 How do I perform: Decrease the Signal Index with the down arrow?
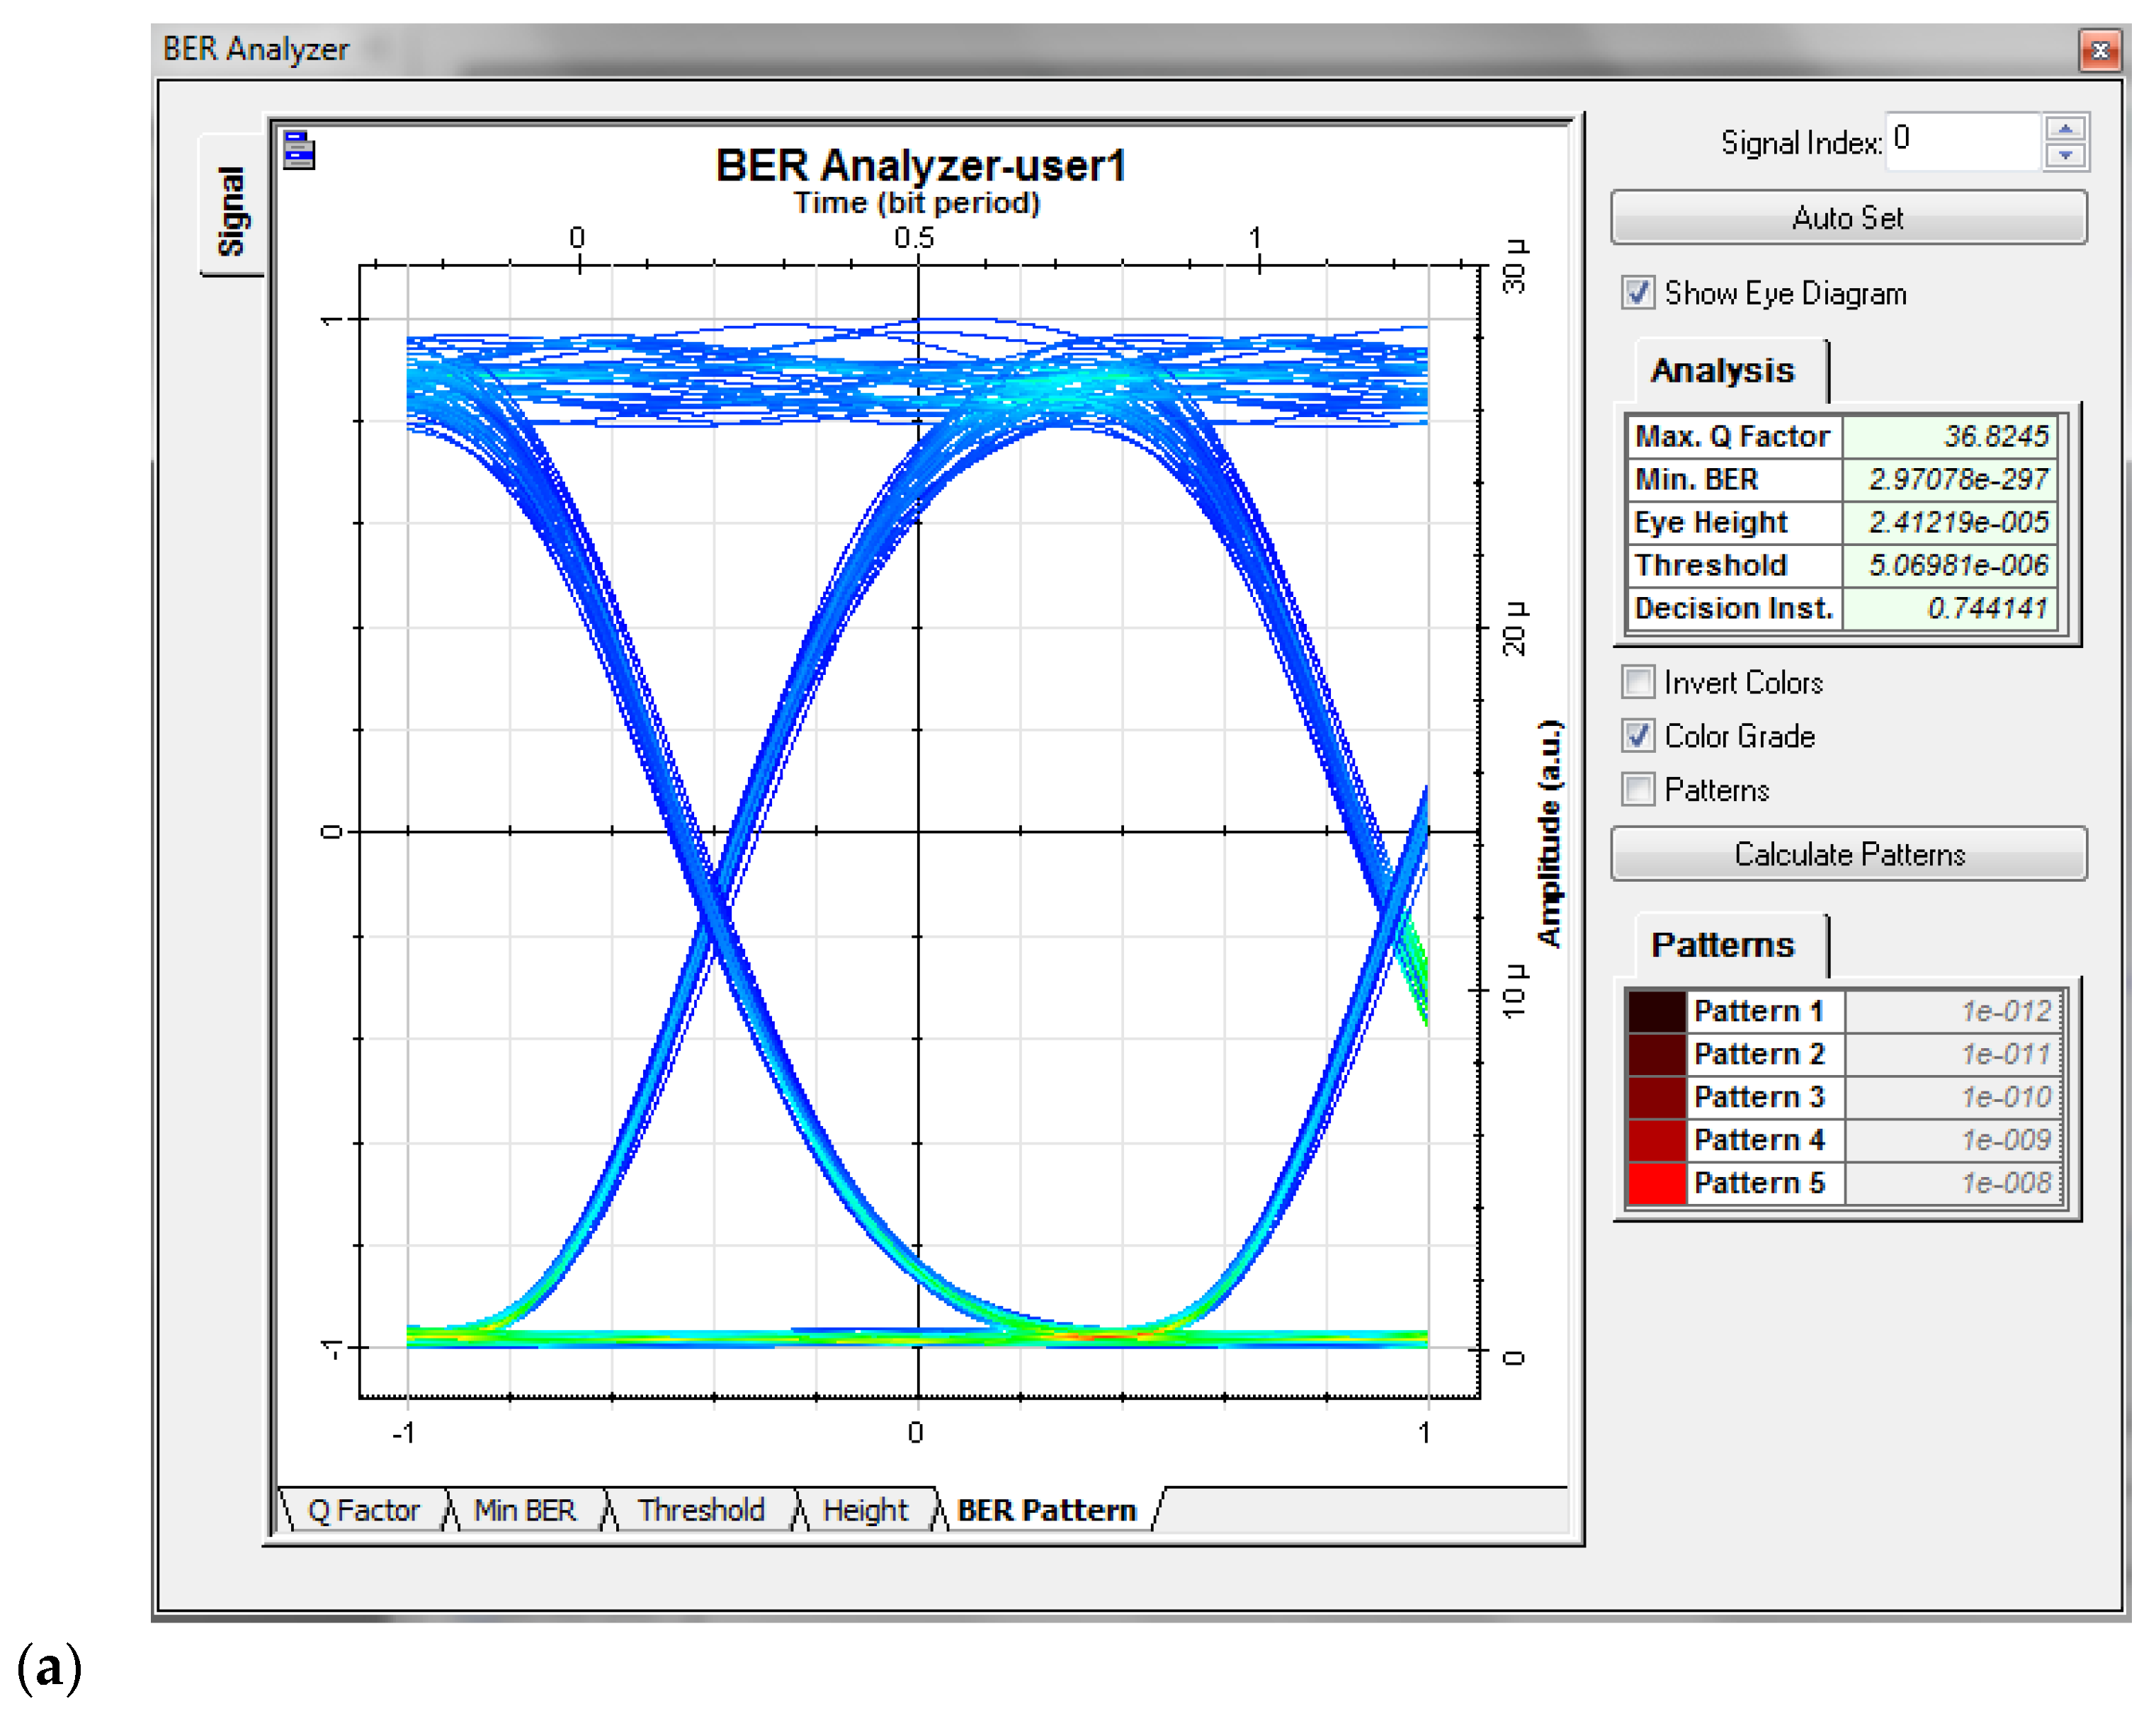(2066, 155)
